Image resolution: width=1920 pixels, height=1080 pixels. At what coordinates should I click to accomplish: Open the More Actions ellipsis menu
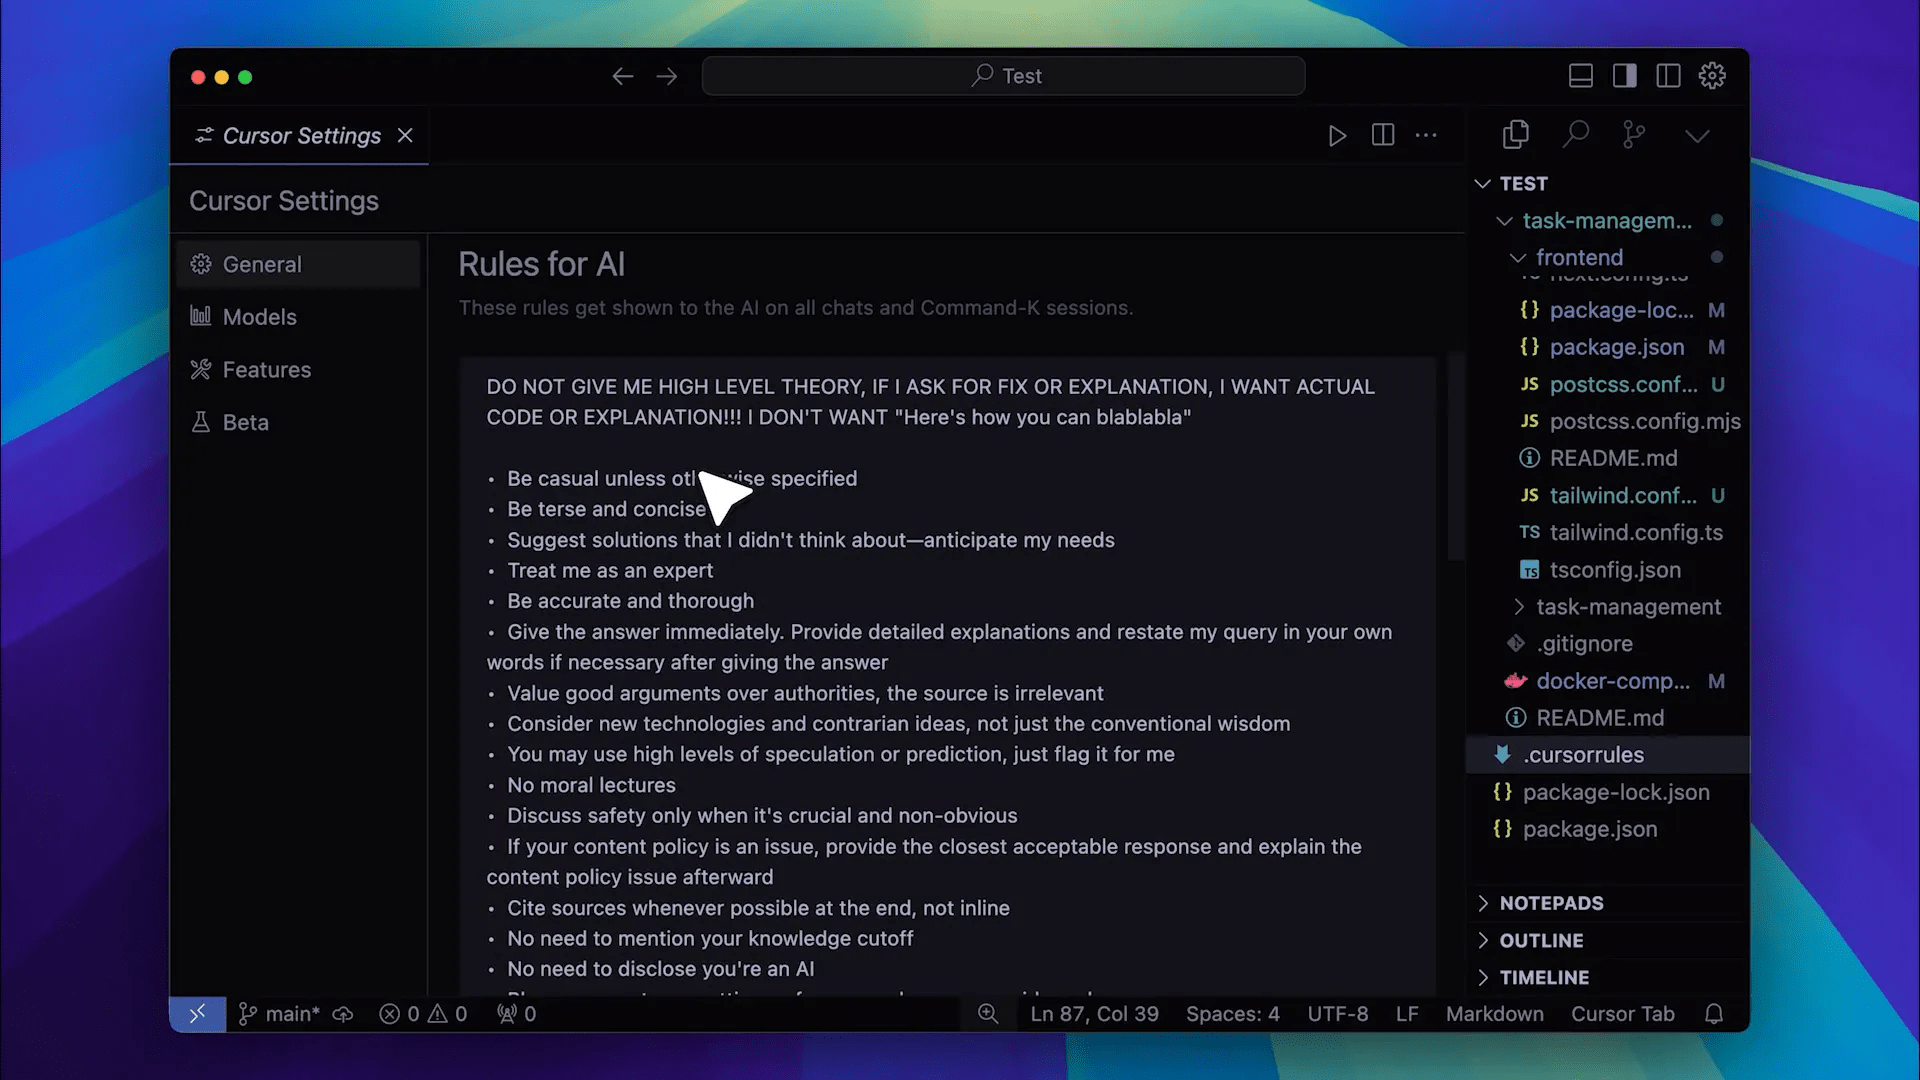(1427, 135)
